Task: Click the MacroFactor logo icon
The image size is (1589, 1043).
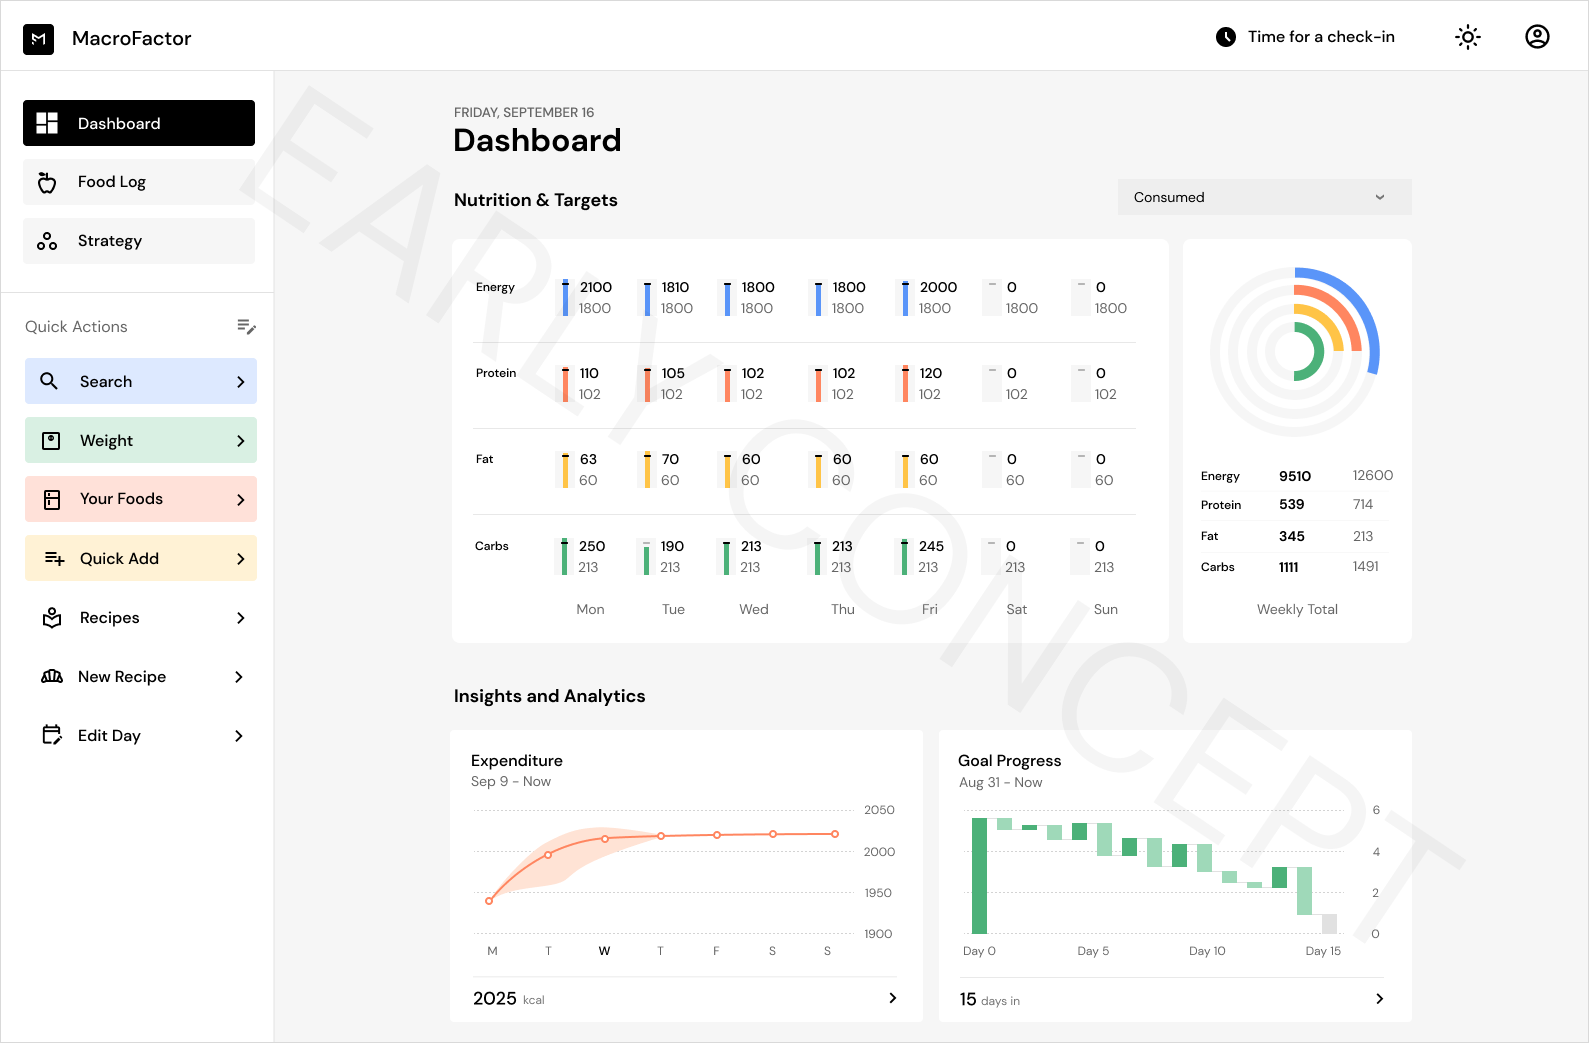Action: point(38,39)
